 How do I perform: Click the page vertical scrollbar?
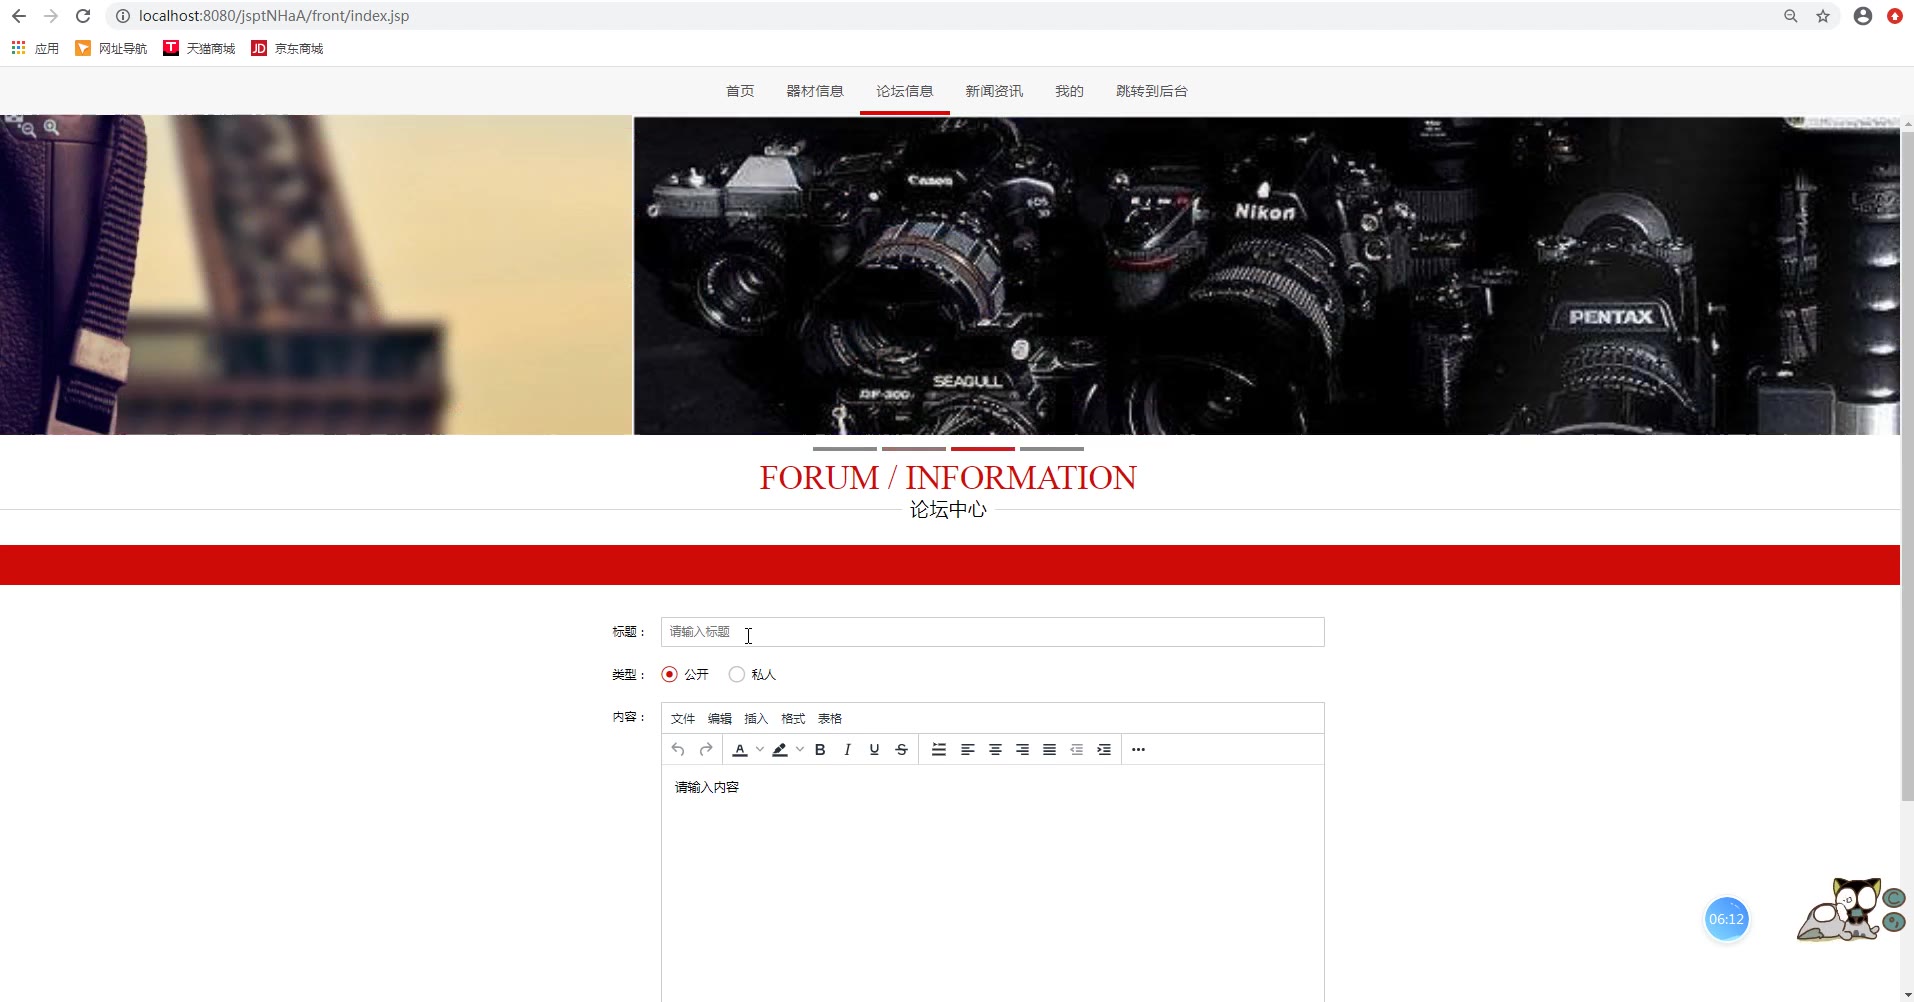click(1907, 465)
